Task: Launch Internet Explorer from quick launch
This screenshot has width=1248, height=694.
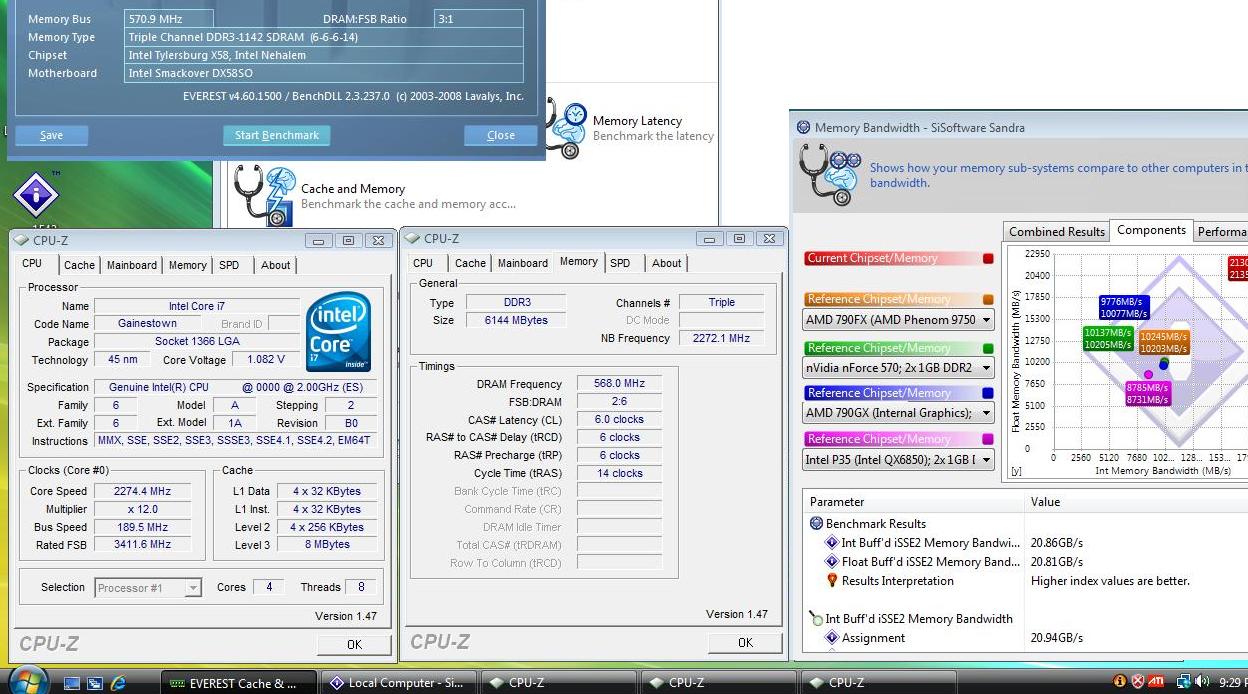Action: point(118,683)
